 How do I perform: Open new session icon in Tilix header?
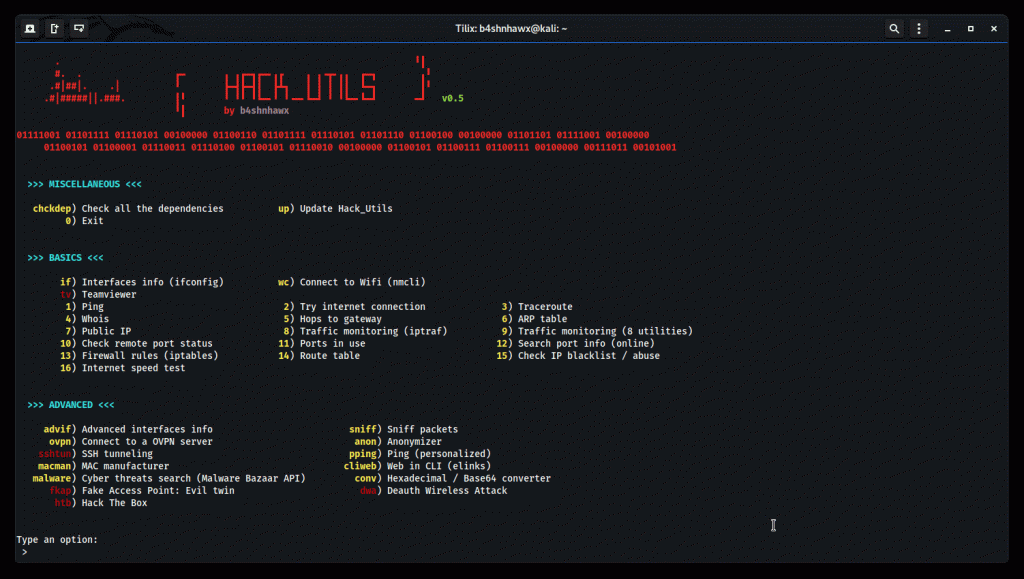[30, 29]
